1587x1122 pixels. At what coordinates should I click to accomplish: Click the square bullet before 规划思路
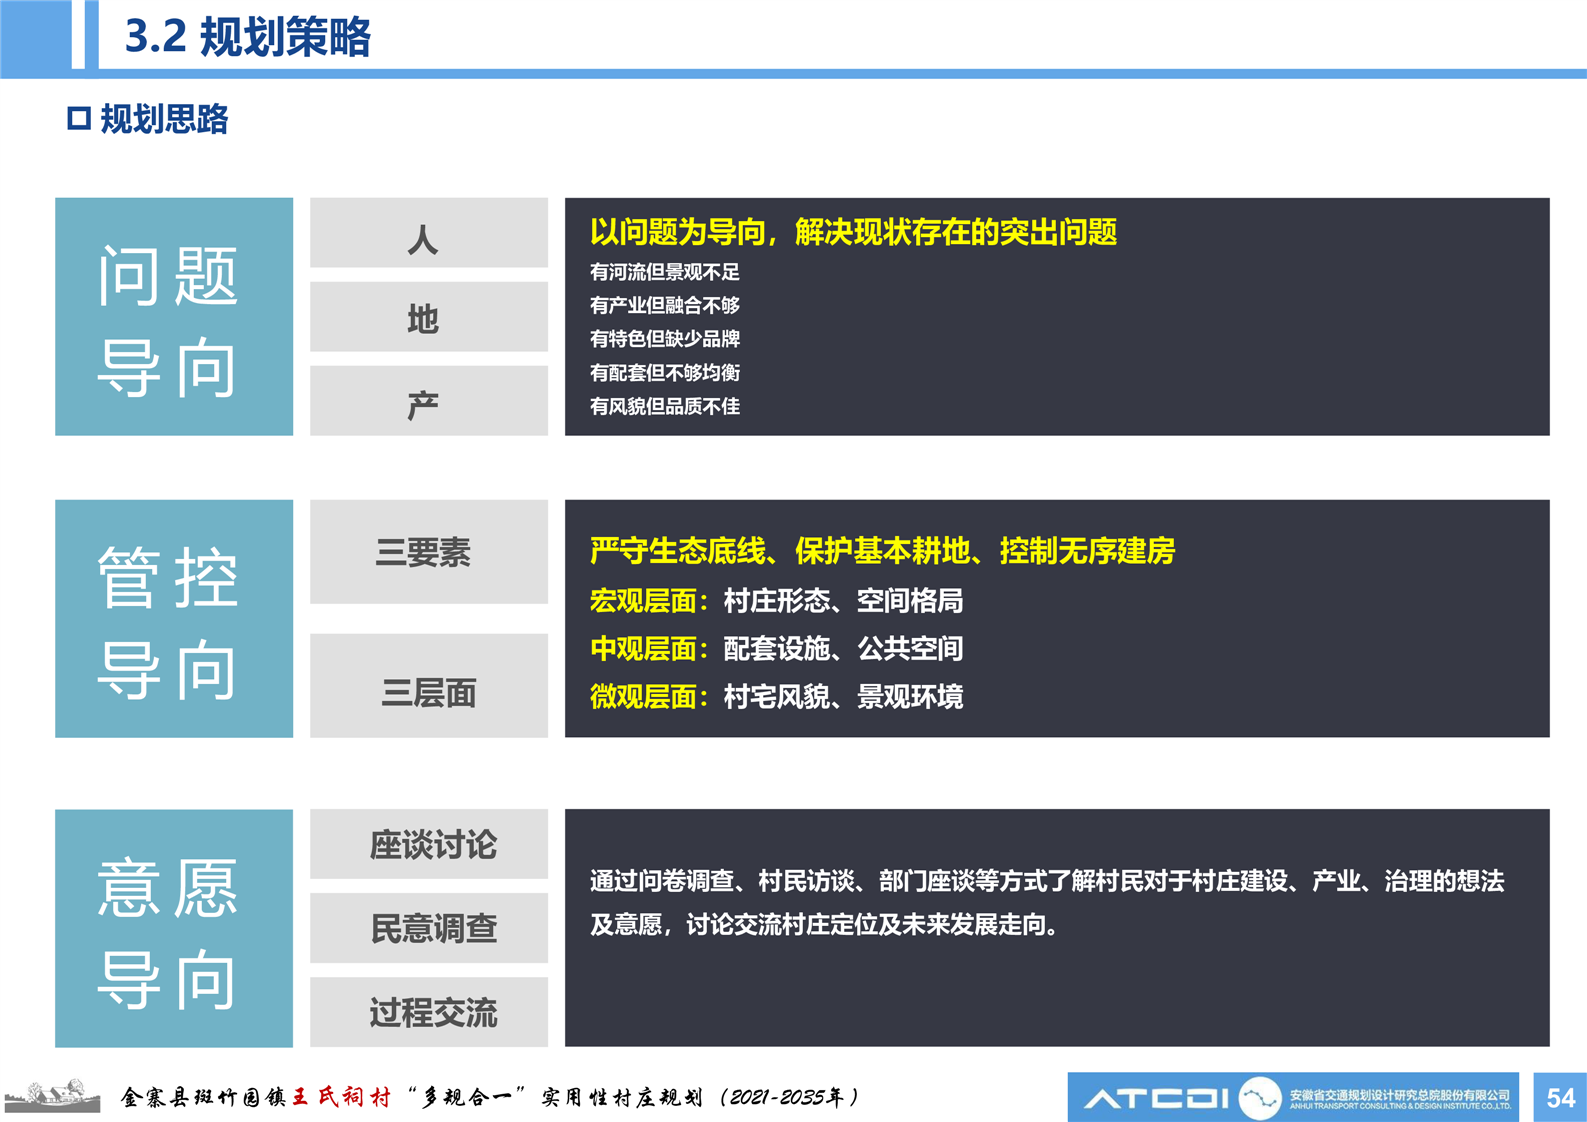click(79, 119)
